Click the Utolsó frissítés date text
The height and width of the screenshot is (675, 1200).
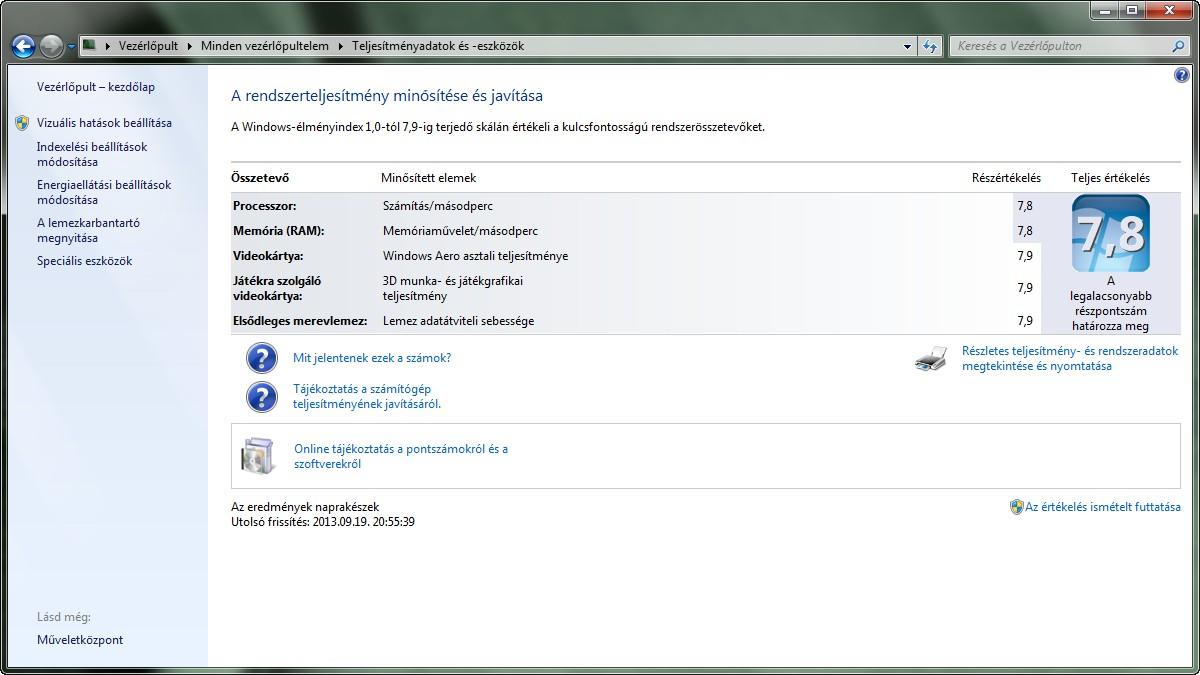pos(323,522)
